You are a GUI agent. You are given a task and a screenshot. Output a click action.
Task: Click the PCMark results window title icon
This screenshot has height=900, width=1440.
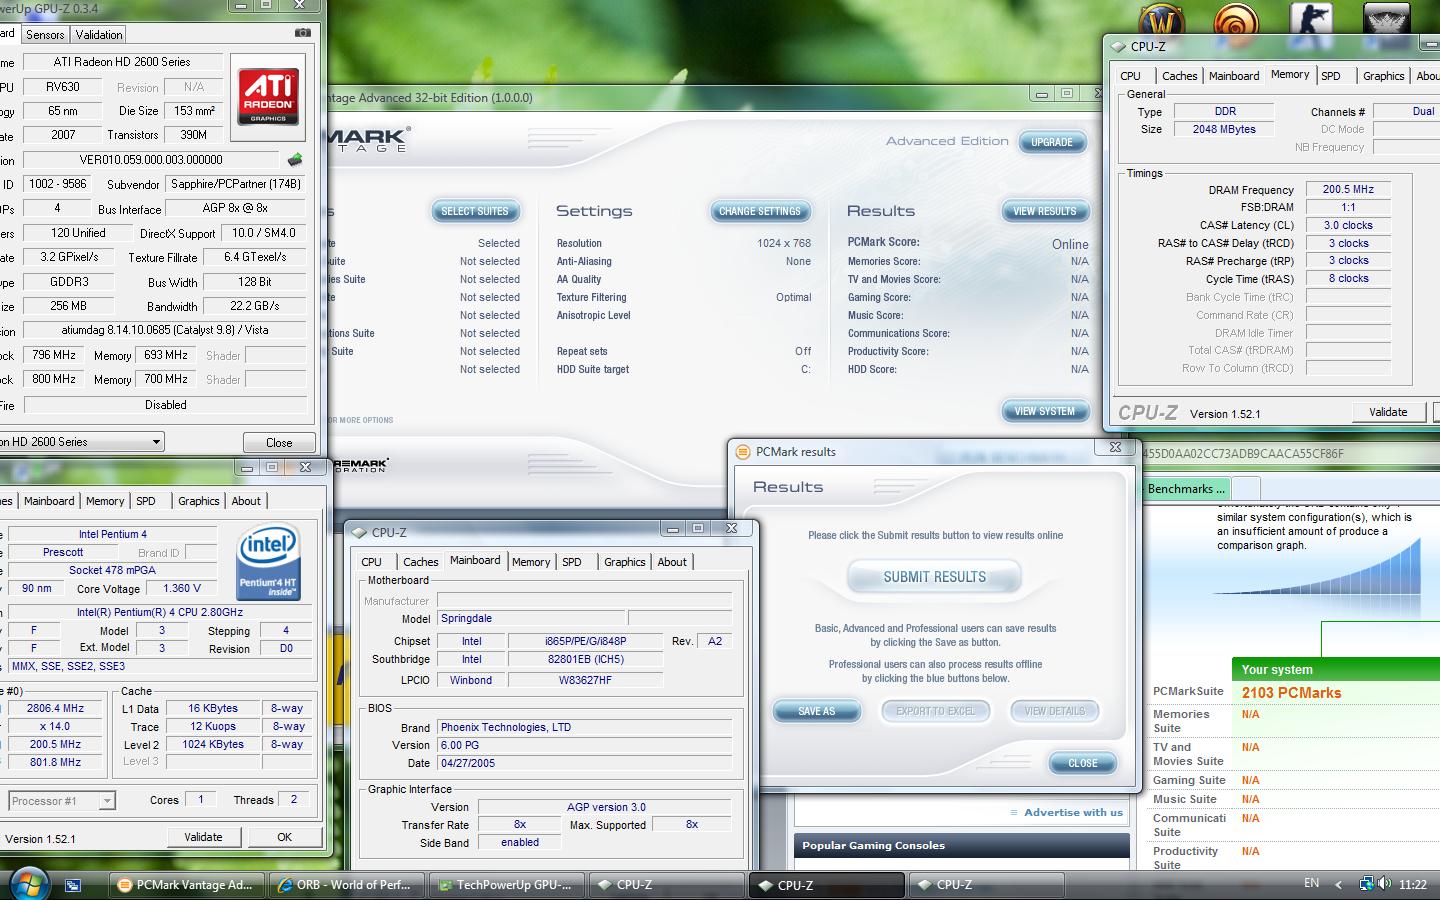(x=742, y=452)
